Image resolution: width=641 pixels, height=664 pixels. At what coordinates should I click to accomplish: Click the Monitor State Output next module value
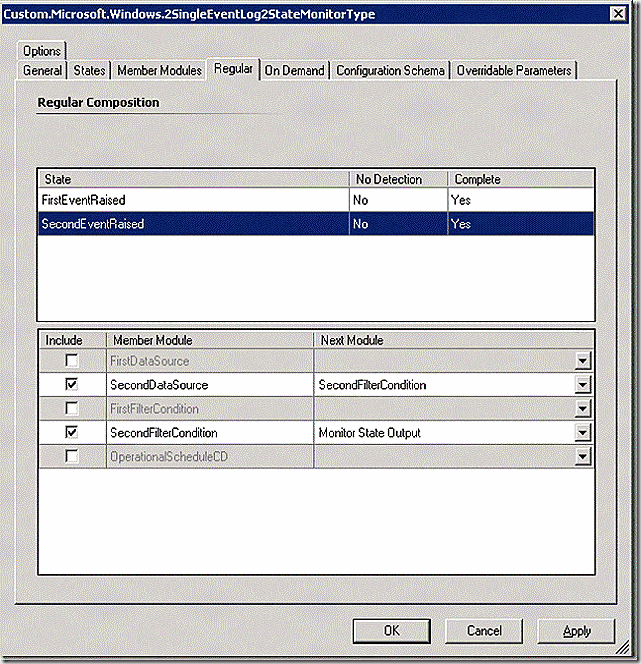point(370,433)
